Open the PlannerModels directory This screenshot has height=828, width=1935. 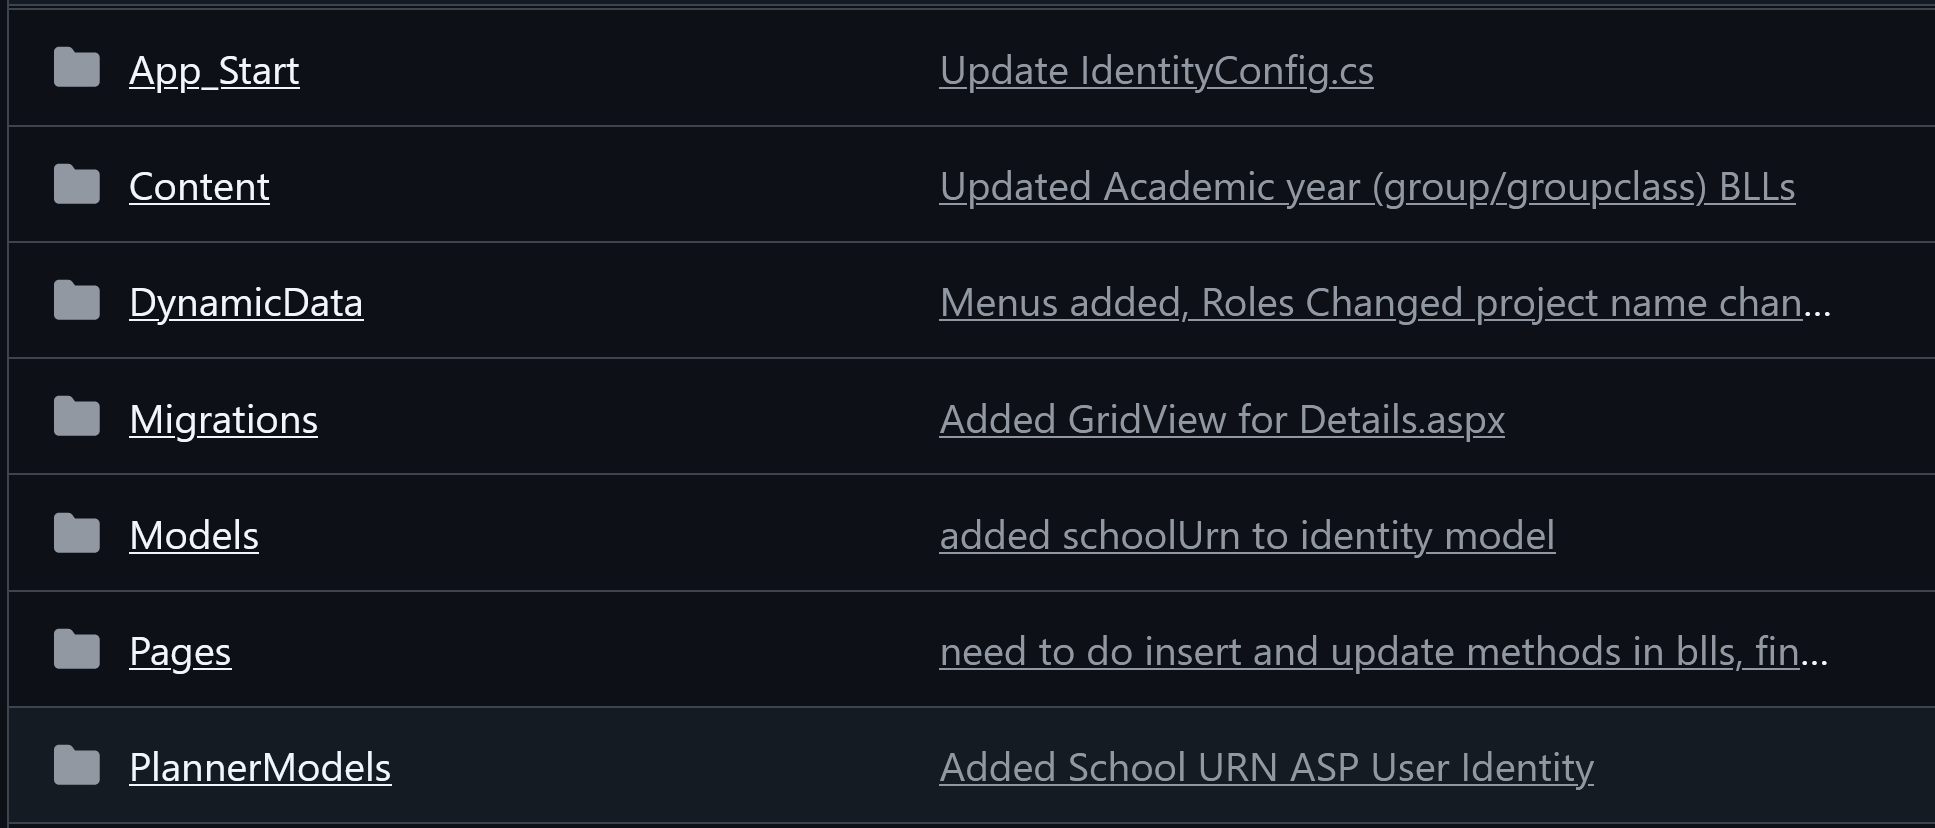(x=261, y=767)
